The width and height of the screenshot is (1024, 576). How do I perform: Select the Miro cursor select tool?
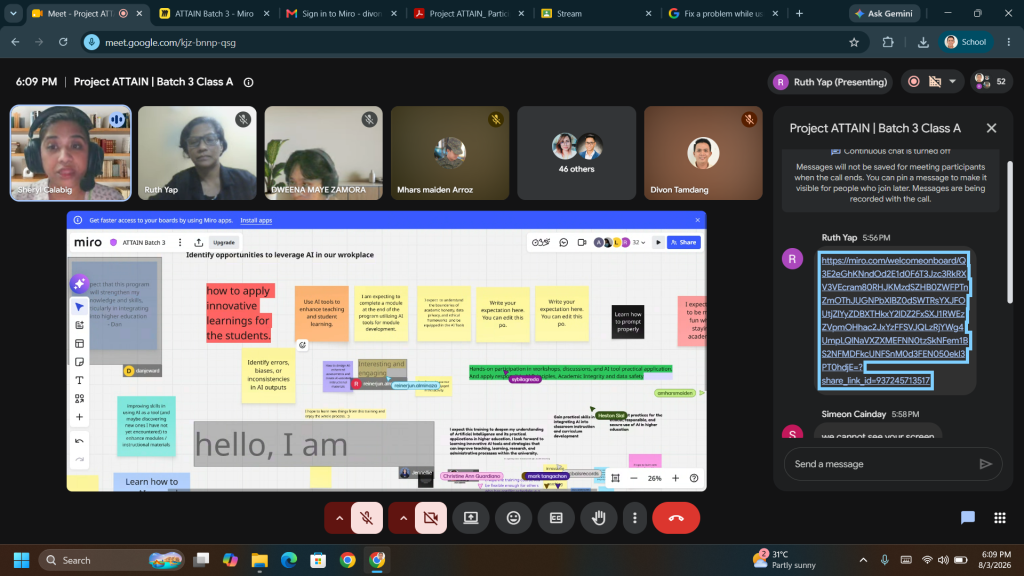80,307
